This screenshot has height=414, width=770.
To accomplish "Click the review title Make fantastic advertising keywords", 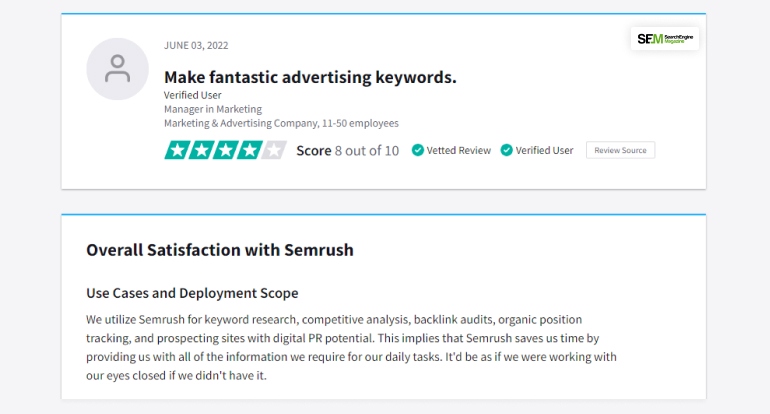I will click(x=310, y=77).
